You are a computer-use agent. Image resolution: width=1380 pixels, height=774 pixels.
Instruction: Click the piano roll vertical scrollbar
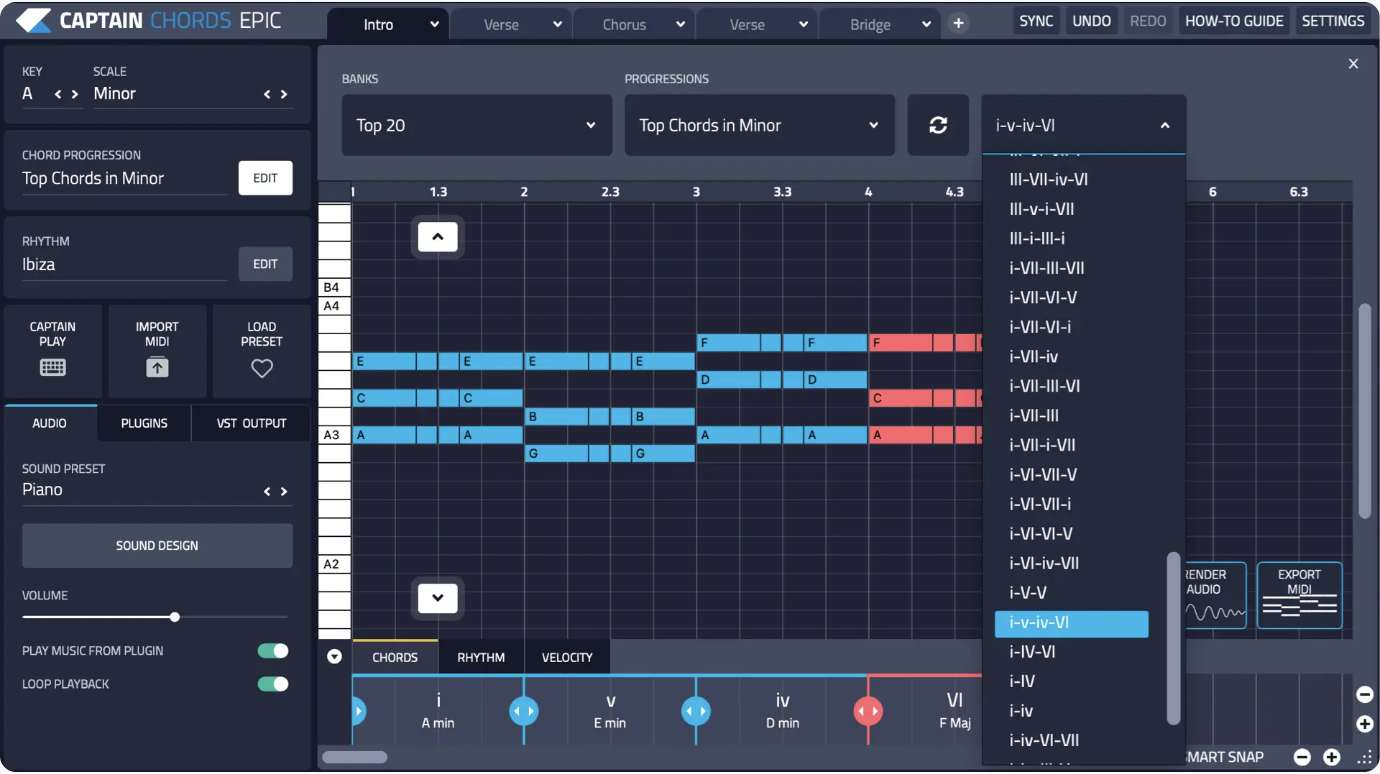(1365, 411)
